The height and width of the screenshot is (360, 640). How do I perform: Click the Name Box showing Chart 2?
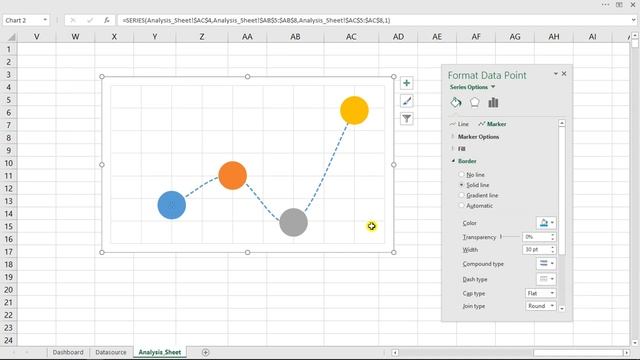tap(22, 20)
